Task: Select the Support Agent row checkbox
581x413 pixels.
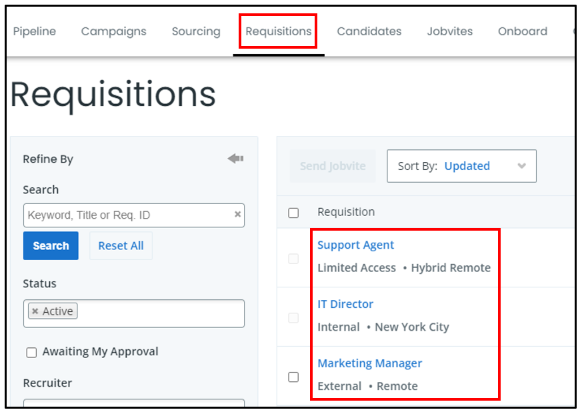Action: tap(293, 259)
